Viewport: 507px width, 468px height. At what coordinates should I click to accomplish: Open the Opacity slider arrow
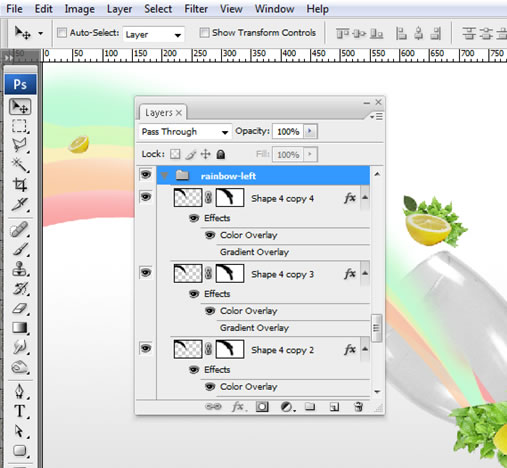[x=310, y=131]
